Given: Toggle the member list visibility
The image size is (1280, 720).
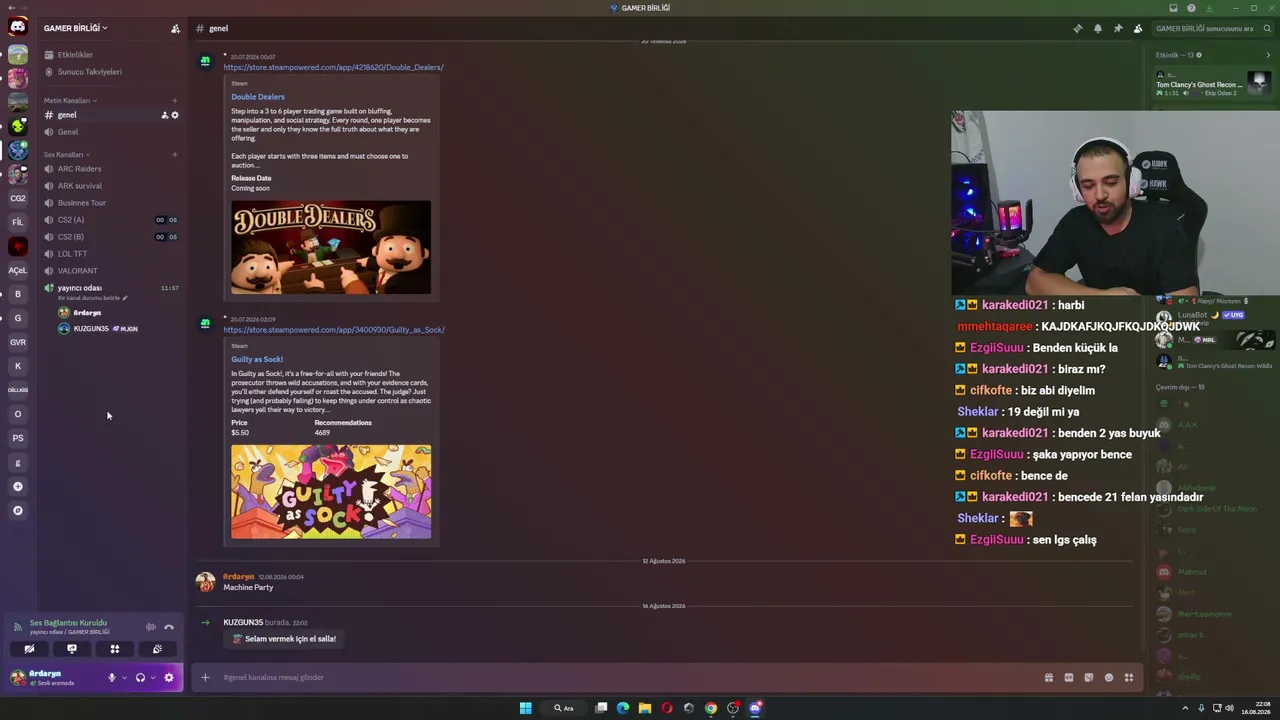Looking at the screenshot, I should click(1137, 28).
